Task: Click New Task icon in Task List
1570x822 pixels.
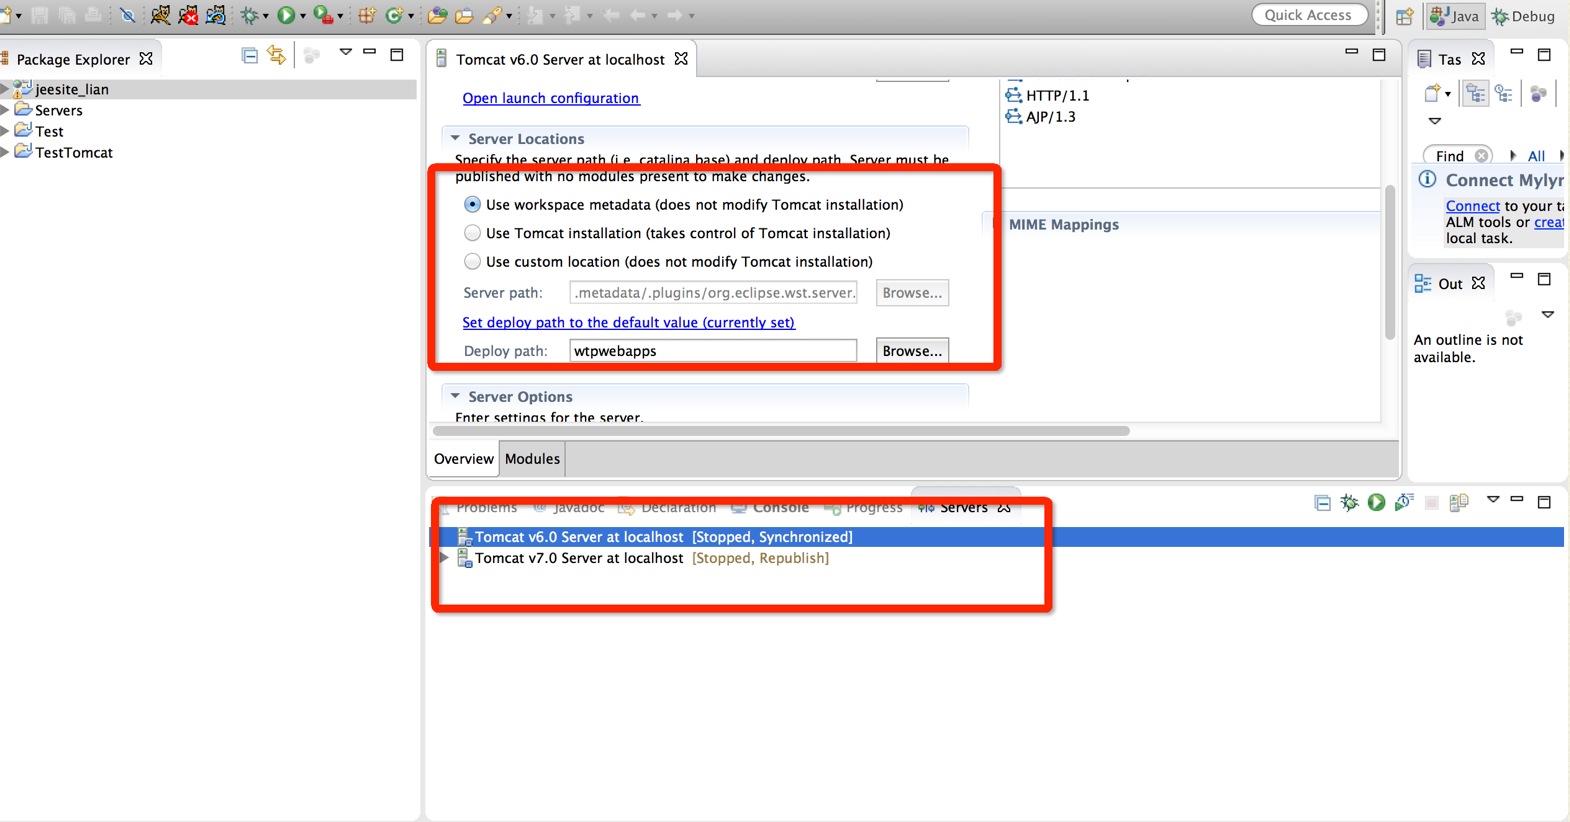Action: coord(1433,93)
